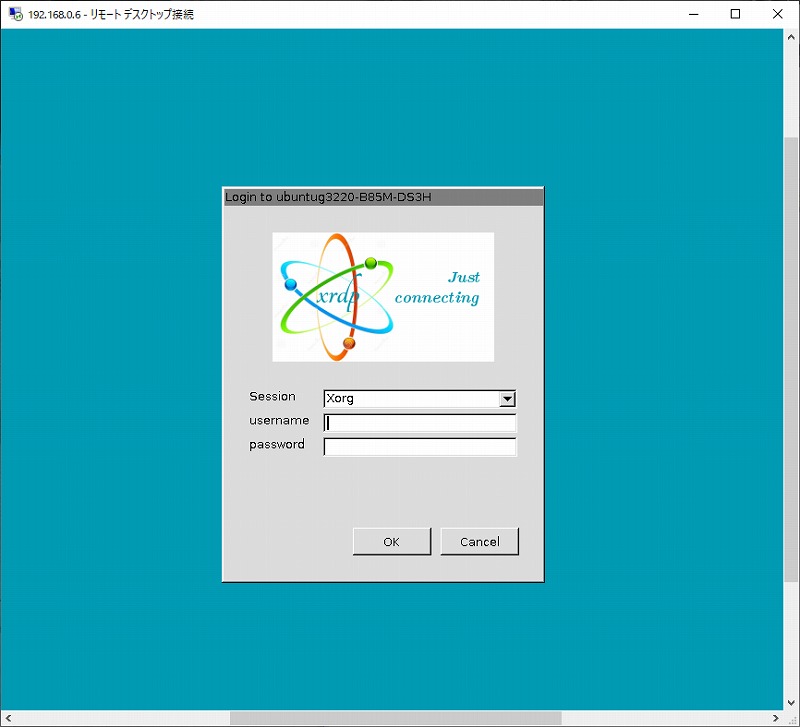Viewport: 800px width, 727px height.
Task: Minimize the Remote Desktop window
Action: (x=693, y=14)
